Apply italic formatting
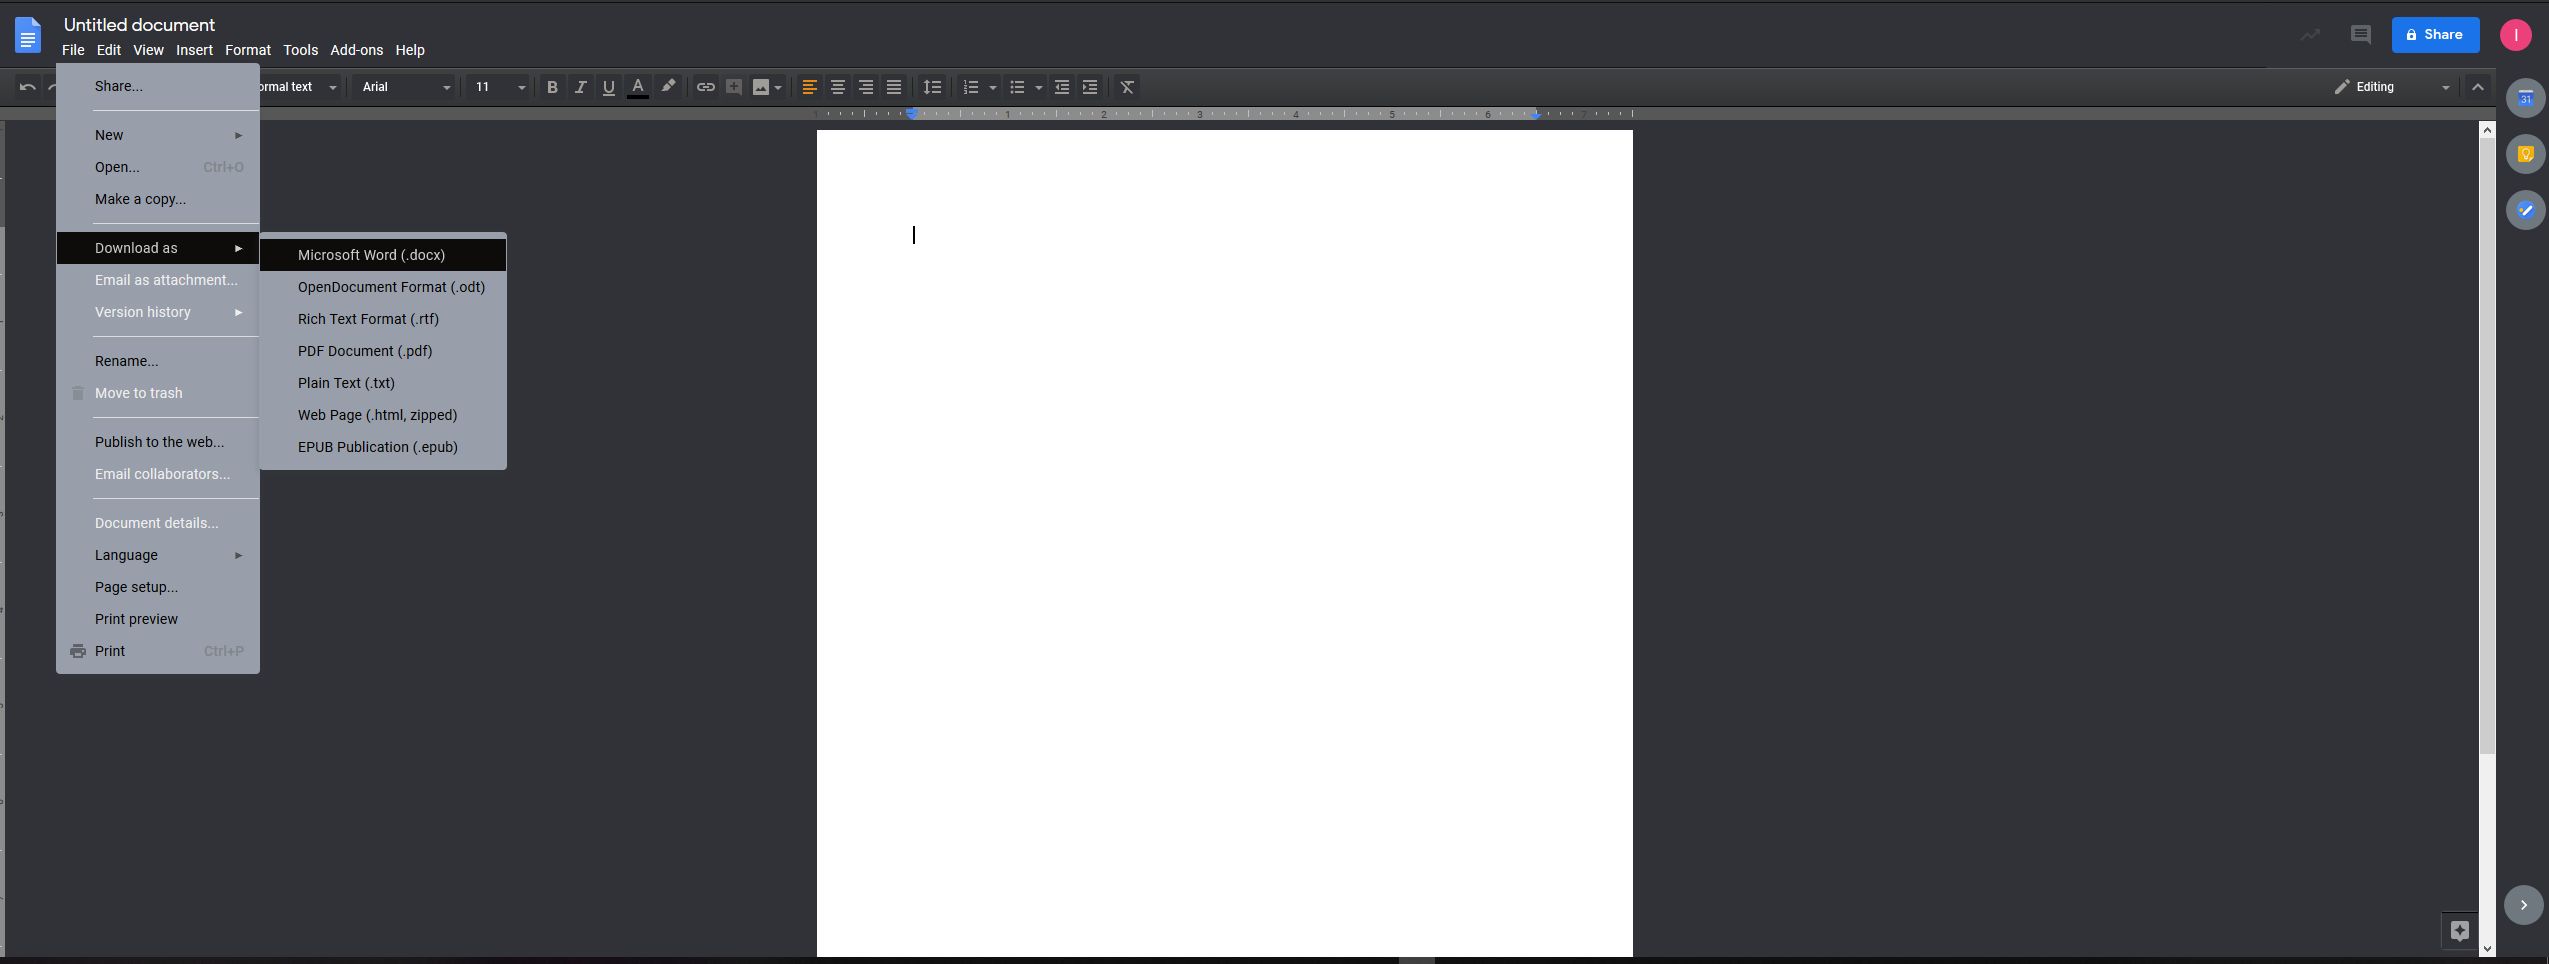The image size is (2549, 964). pos(580,87)
